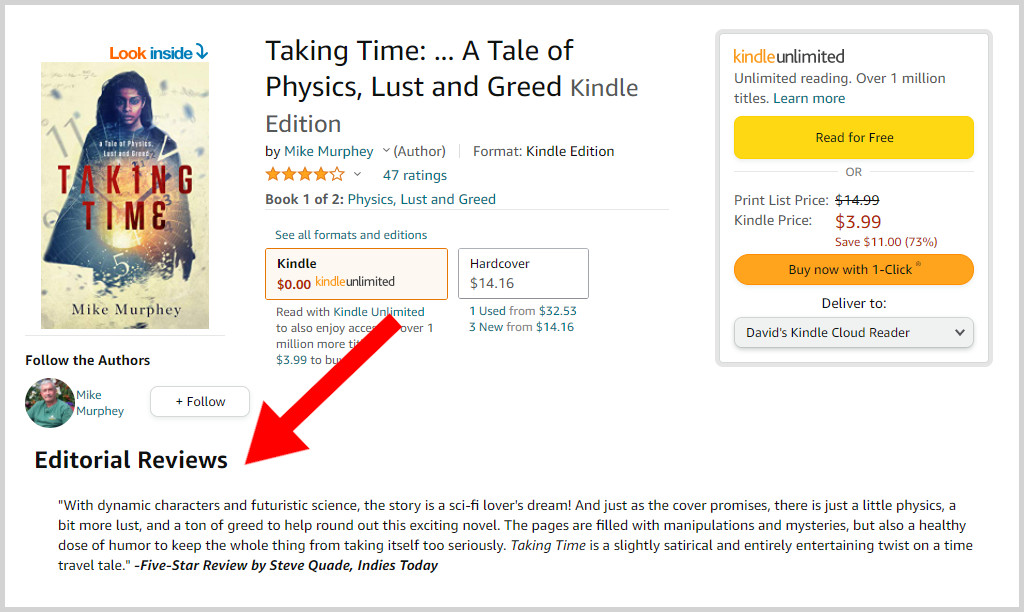Click the Read for Free button
The height and width of the screenshot is (612, 1024).
click(x=853, y=137)
